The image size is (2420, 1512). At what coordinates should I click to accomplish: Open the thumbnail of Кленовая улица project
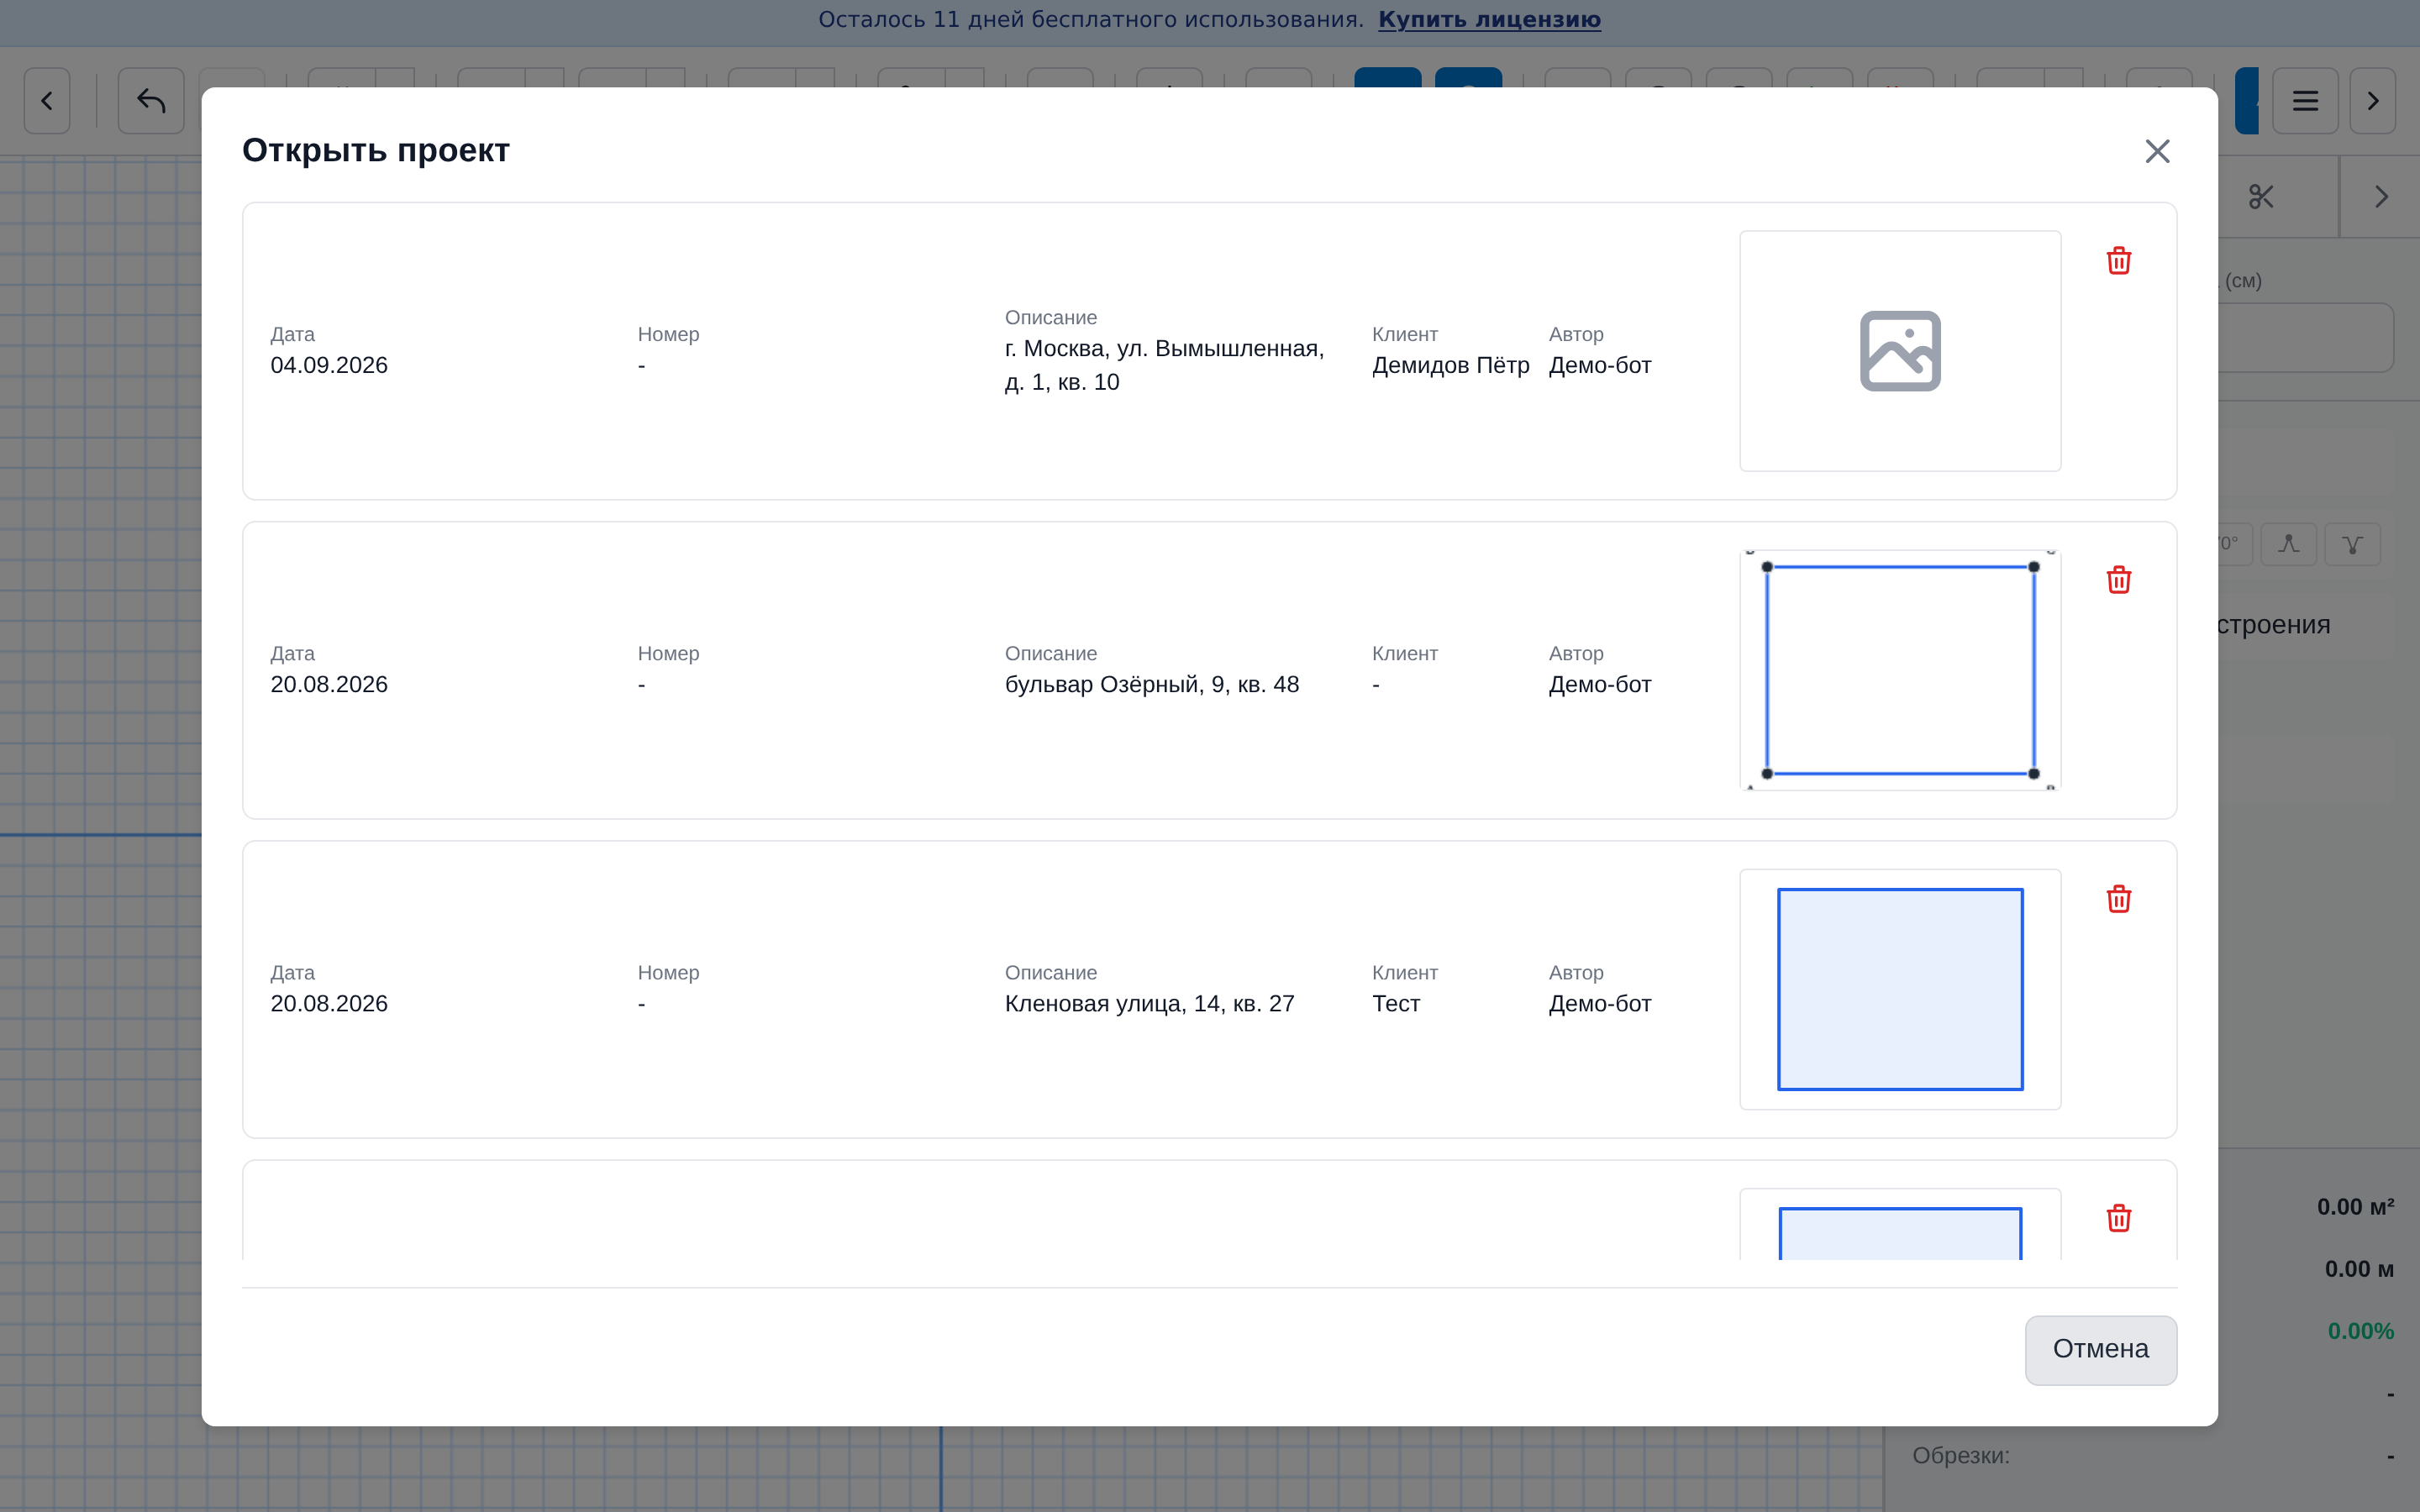click(x=1900, y=989)
